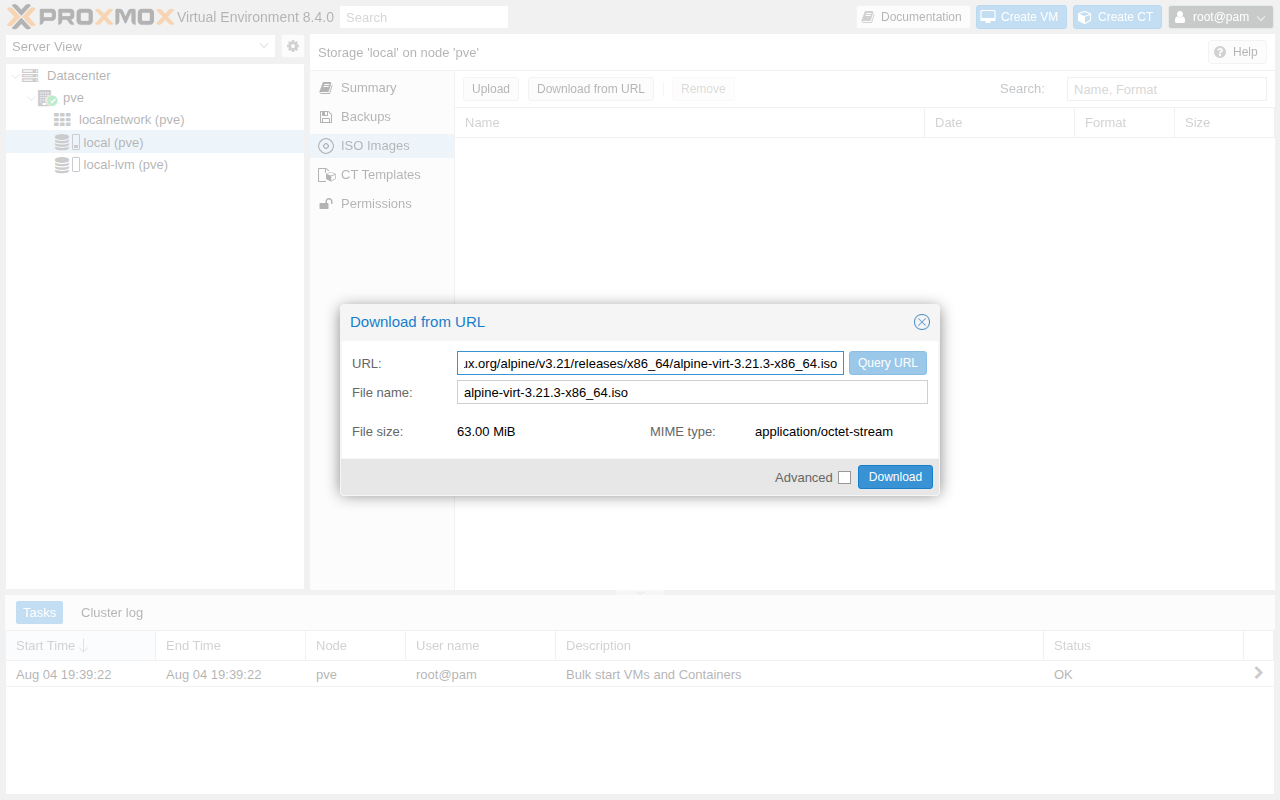Click the Download button

click(895, 477)
